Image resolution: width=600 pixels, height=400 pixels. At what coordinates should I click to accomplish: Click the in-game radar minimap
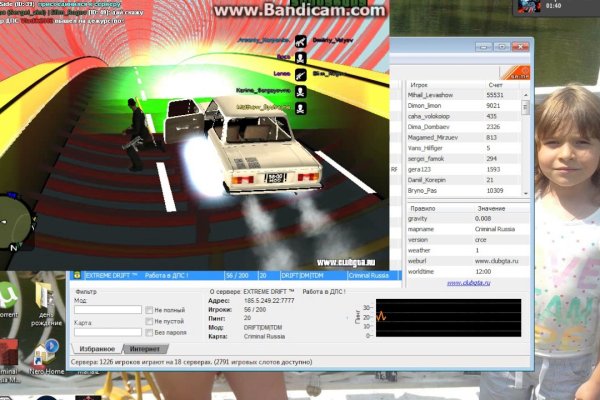coord(14,221)
